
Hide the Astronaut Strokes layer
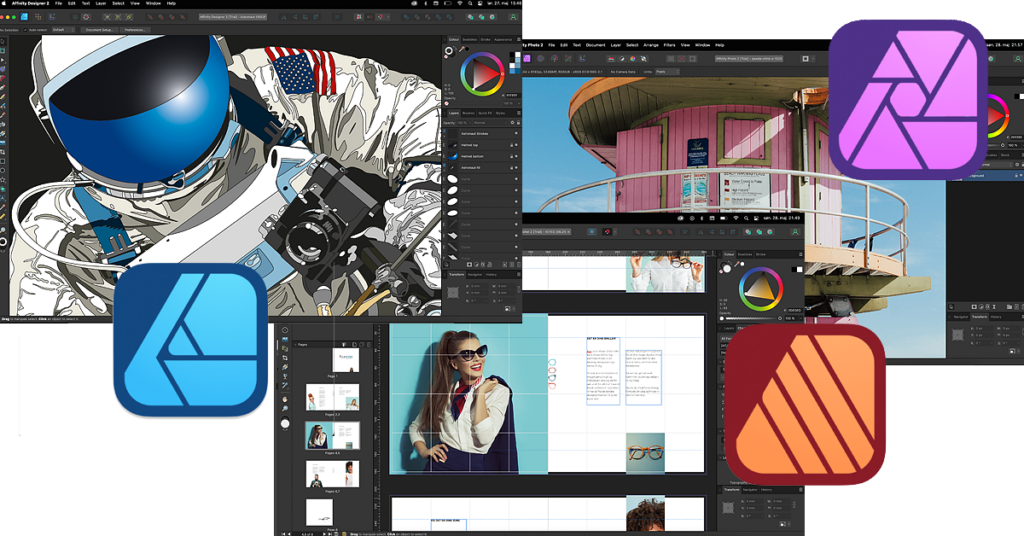coord(516,133)
